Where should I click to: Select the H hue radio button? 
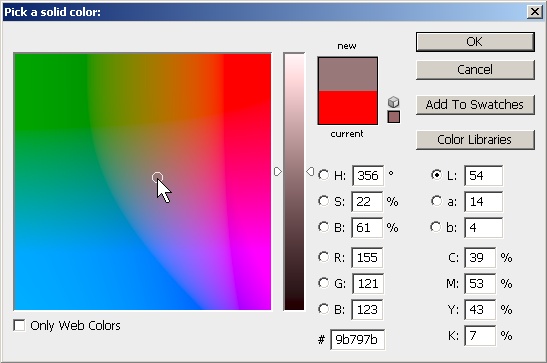(x=323, y=175)
